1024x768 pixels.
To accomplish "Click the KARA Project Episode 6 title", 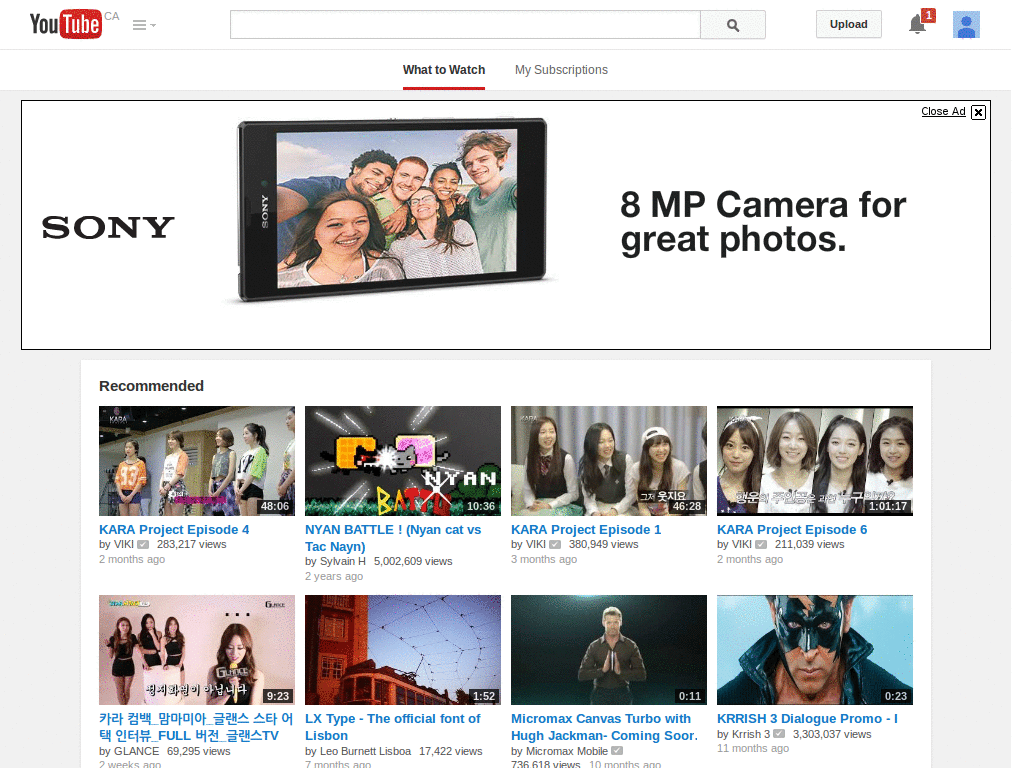I will [792, 530].
